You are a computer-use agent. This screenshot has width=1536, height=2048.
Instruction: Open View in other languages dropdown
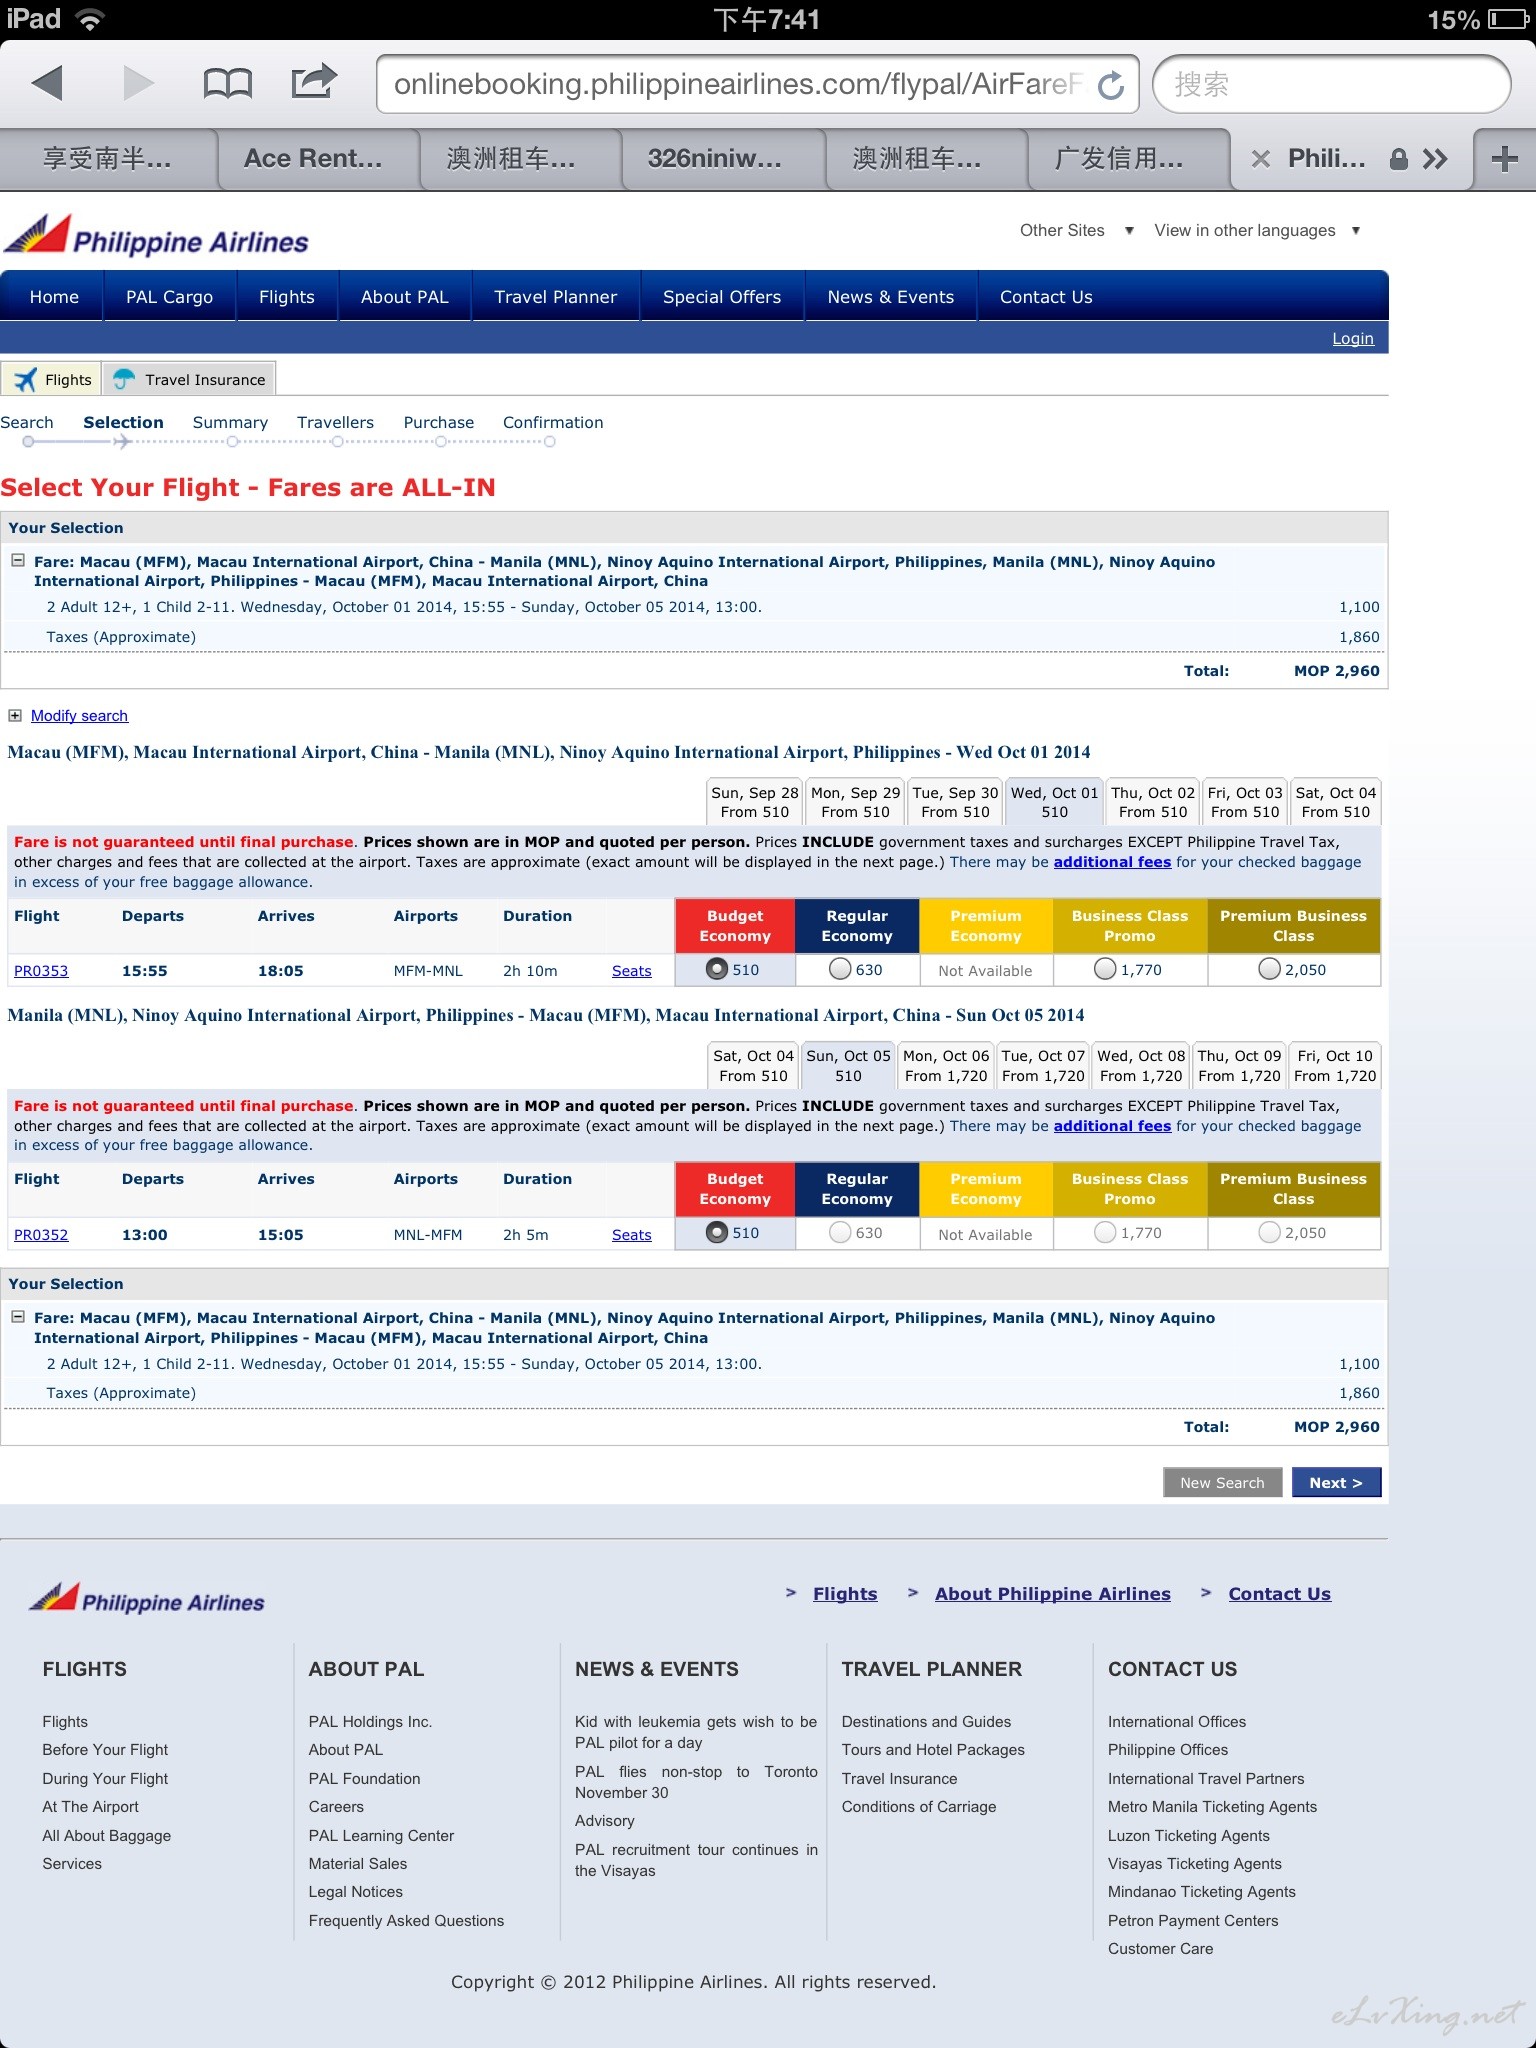(x=1257, y=230)
